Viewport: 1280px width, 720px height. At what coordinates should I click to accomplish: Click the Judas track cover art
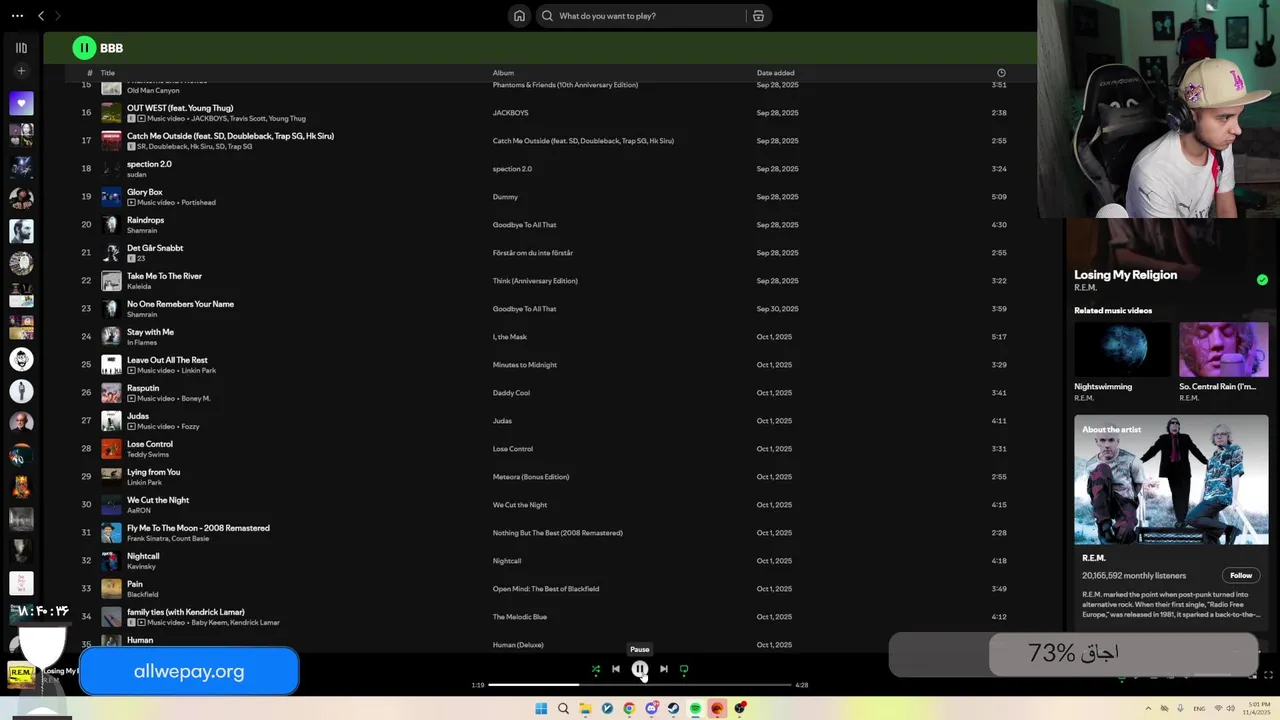click(111, 421)
